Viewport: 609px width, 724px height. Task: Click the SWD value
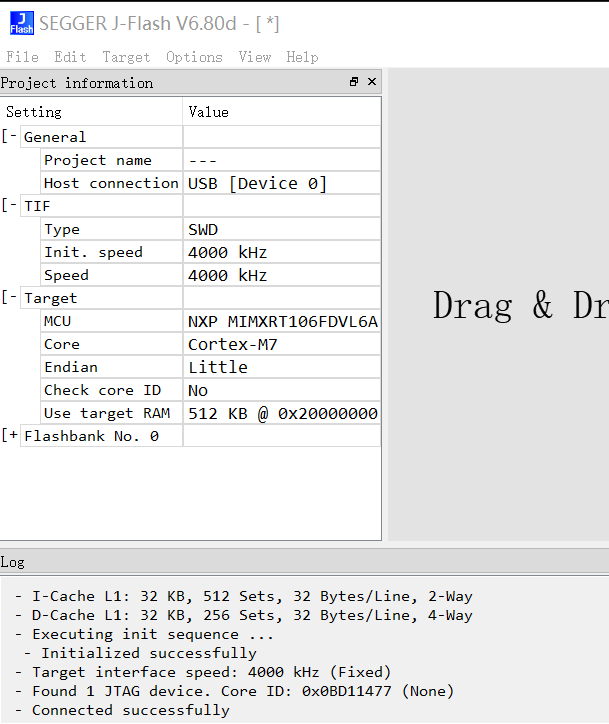282,229
